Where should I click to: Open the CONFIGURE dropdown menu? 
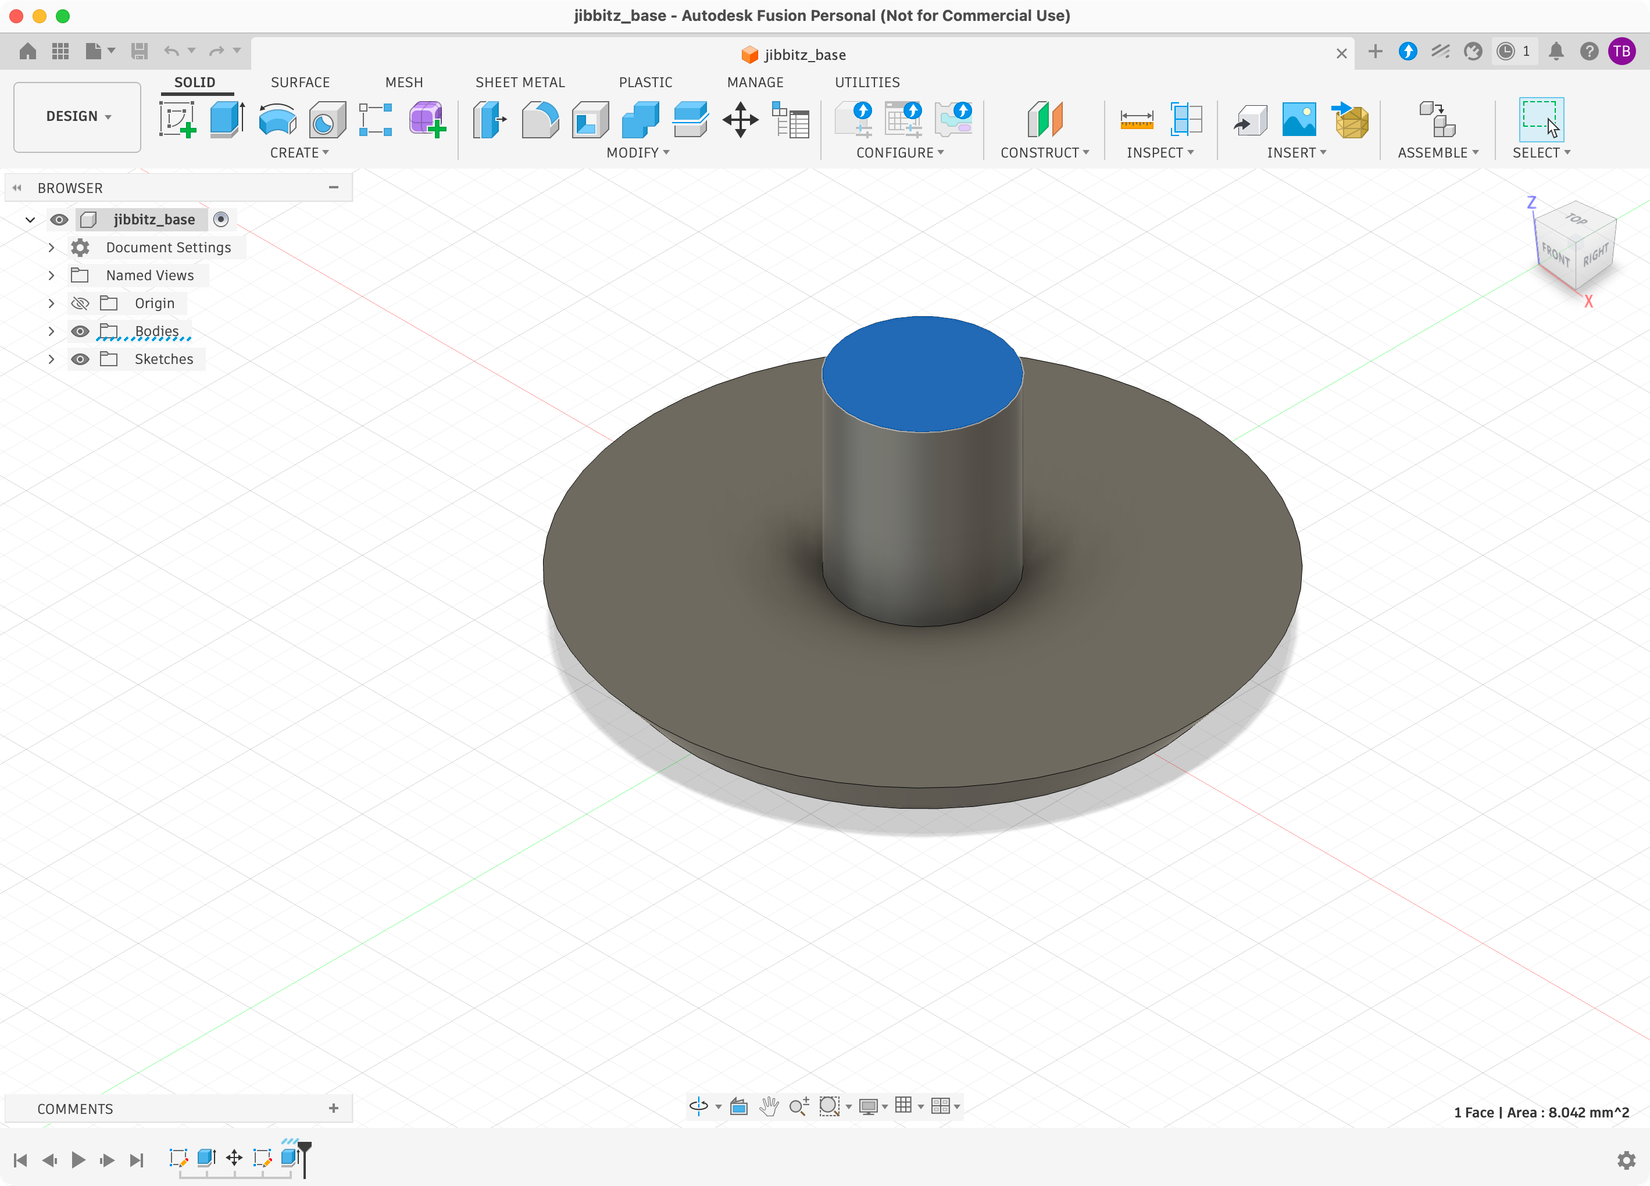coord(900,153)
